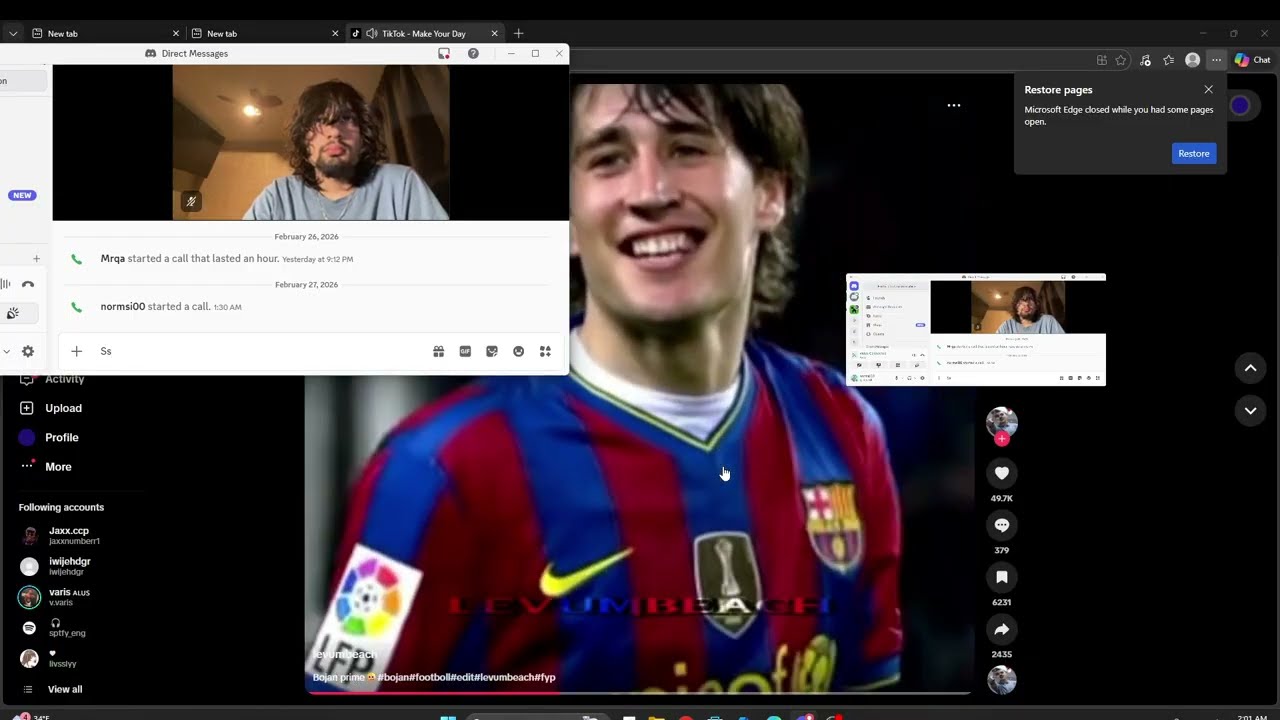Go to the next TikTok video
1280x720 pixels.
tap(1250, 410)
